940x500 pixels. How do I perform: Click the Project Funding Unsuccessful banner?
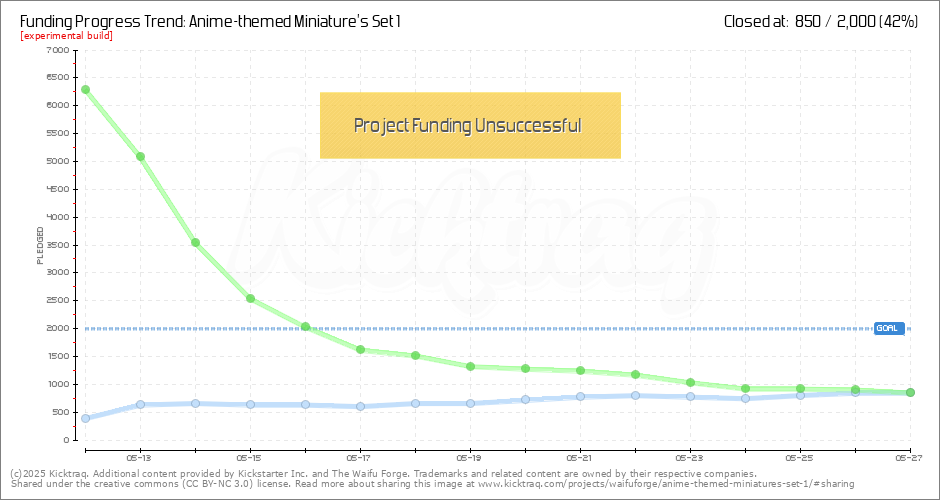click(470, 125)
